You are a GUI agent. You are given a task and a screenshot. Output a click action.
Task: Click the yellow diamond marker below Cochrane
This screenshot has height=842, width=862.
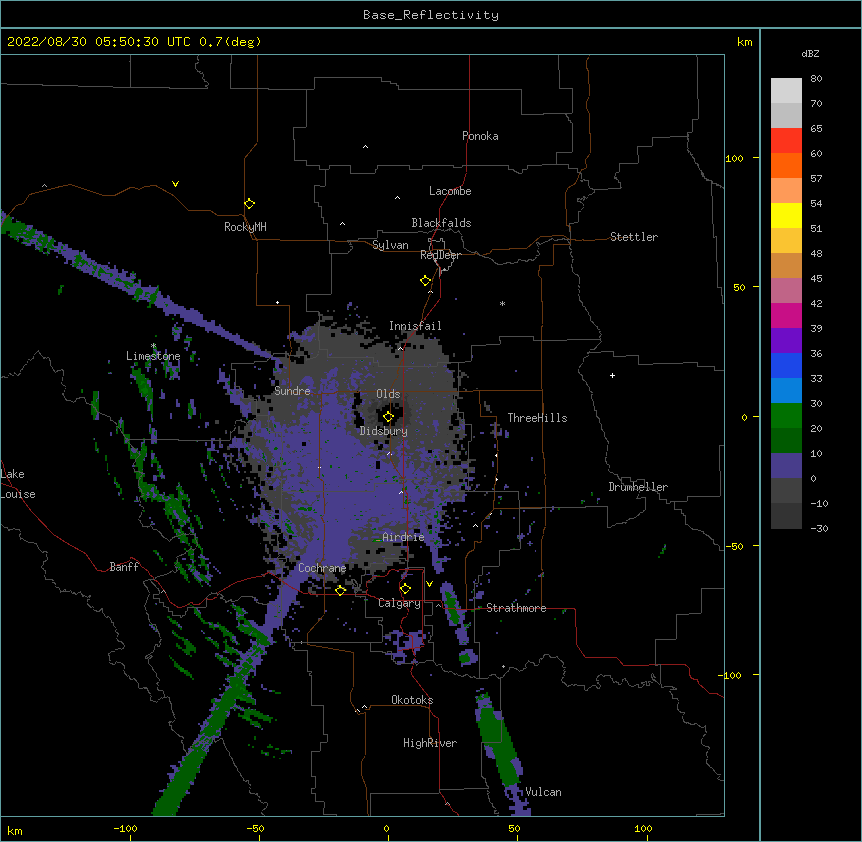[340, 590]
